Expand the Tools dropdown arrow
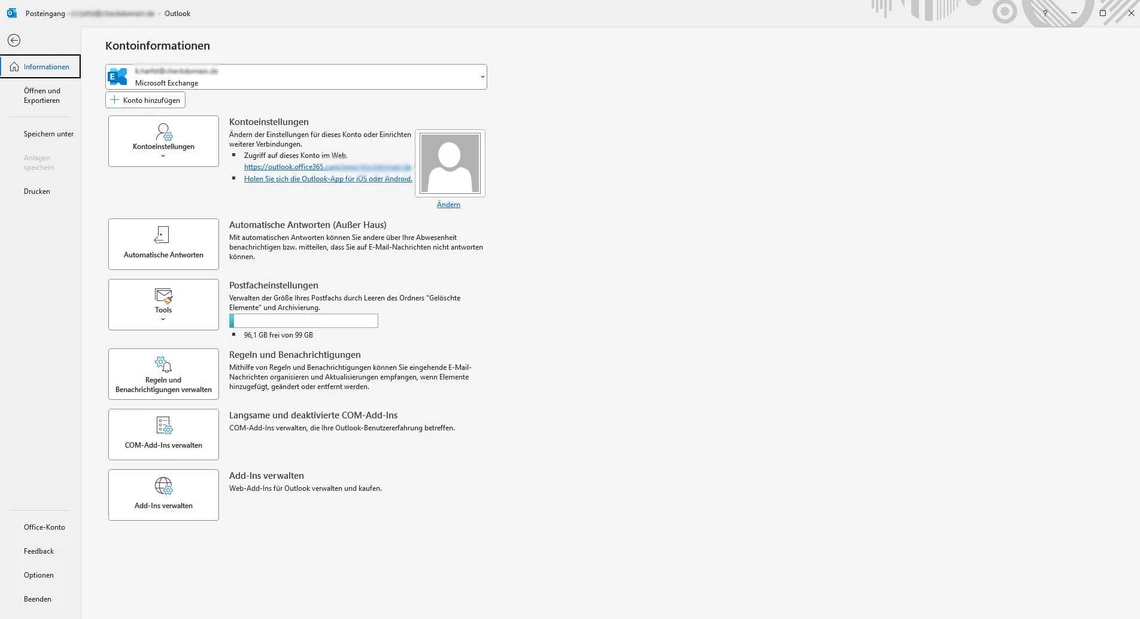This screenshot has height=619, width=1140. point(163,320)
